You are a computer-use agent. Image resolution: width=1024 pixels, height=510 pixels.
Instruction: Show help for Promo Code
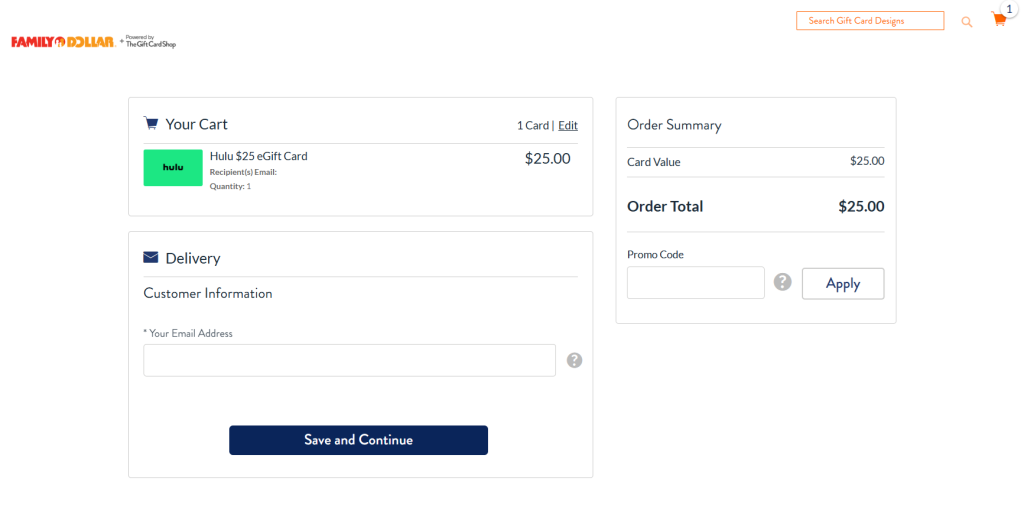(783, 282)
